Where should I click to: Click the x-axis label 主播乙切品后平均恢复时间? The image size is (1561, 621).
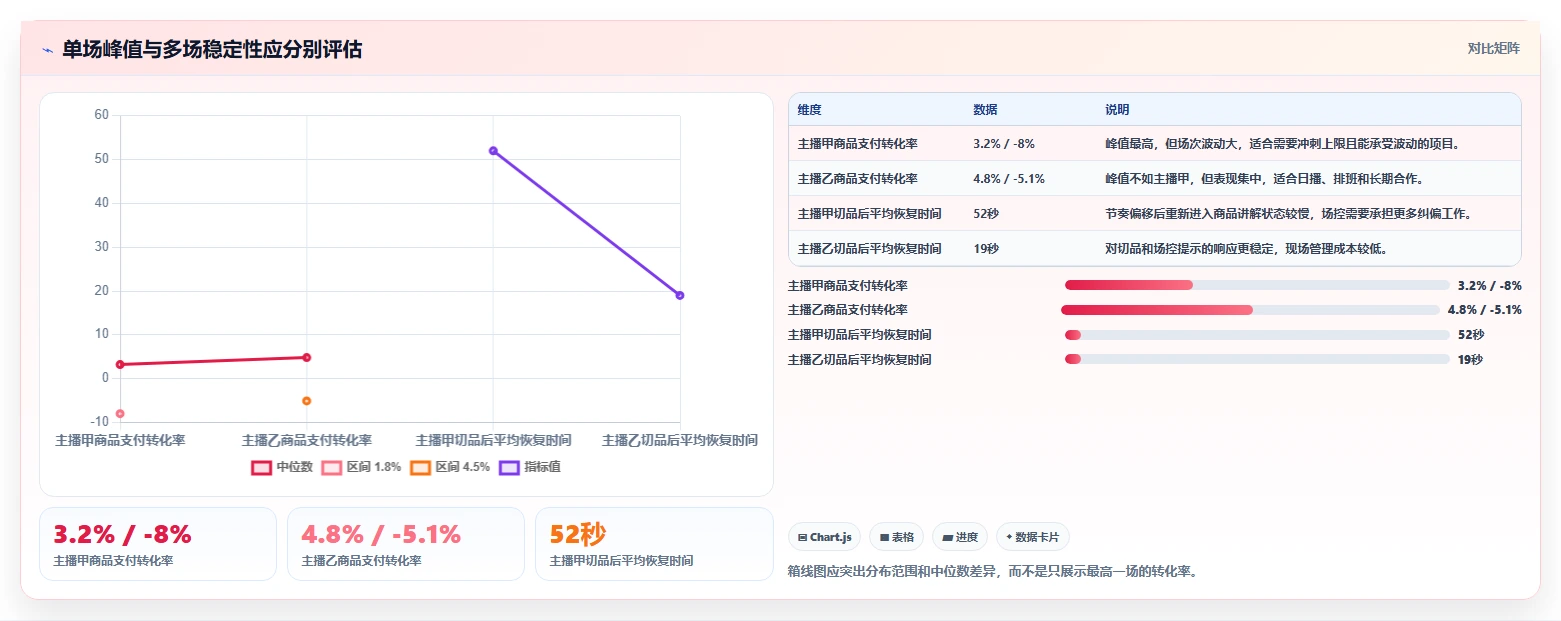point(680,440)
